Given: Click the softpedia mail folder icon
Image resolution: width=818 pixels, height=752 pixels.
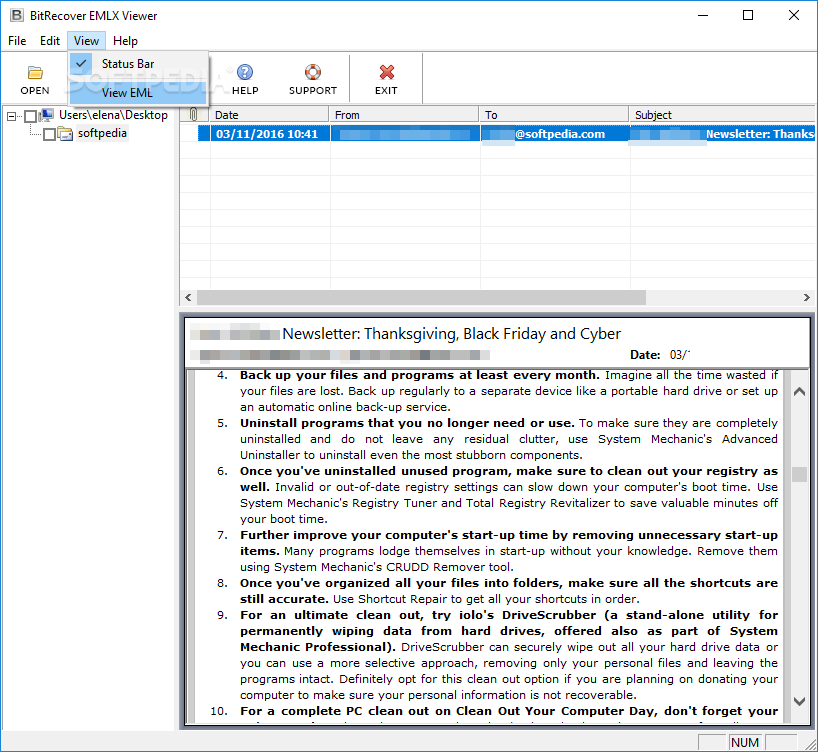Looking at the screenshot, I should (x=65, y=134).
